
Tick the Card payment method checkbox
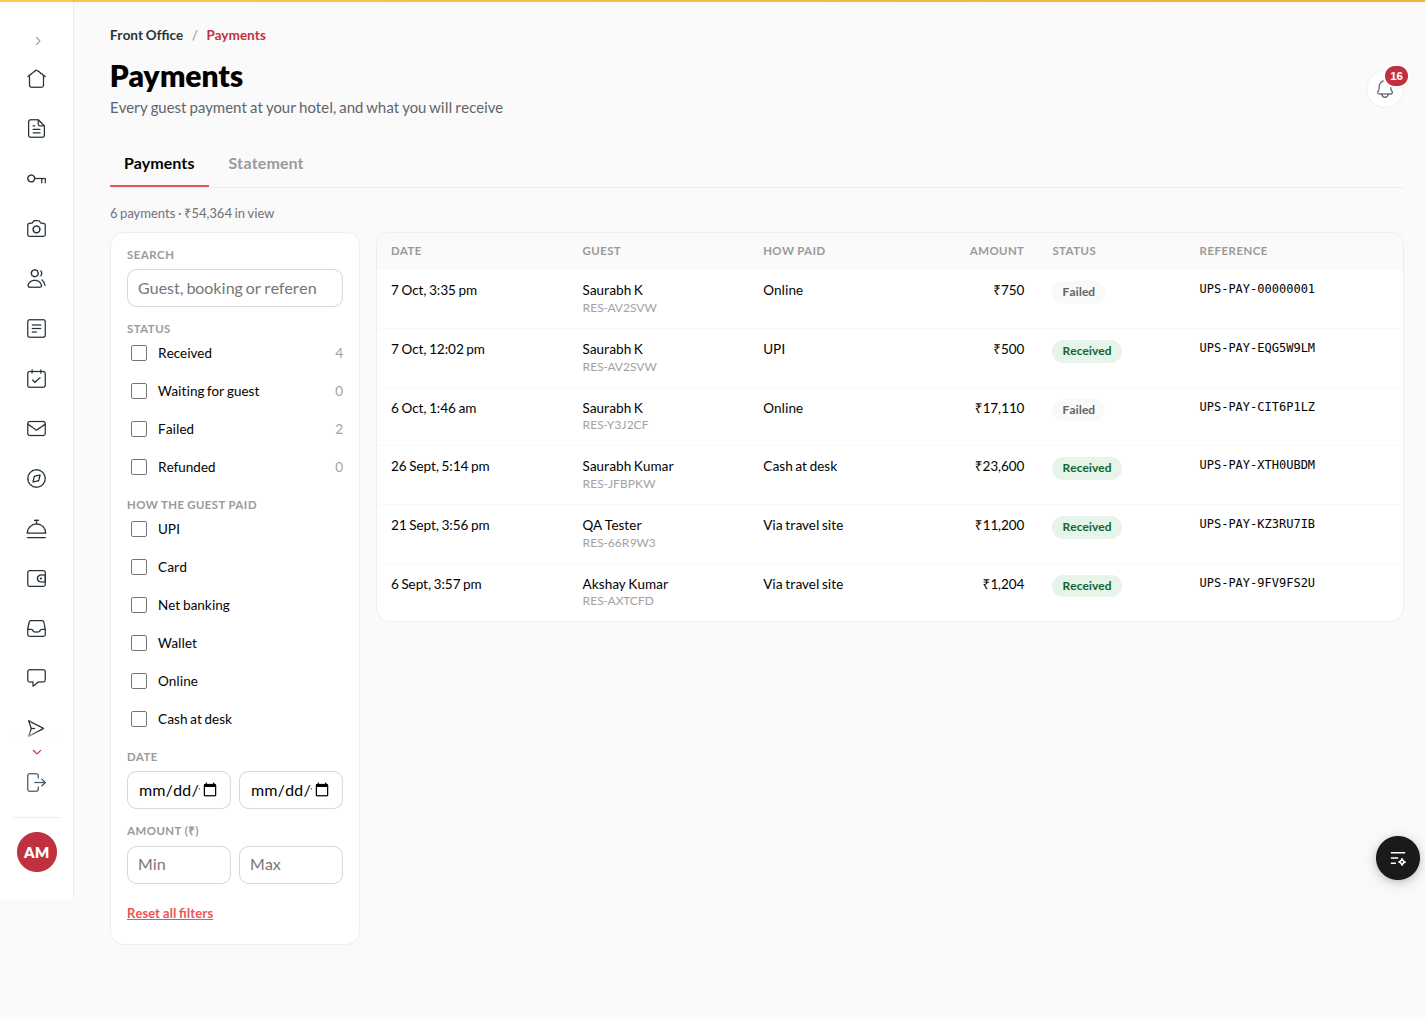(x=139, y=567)
